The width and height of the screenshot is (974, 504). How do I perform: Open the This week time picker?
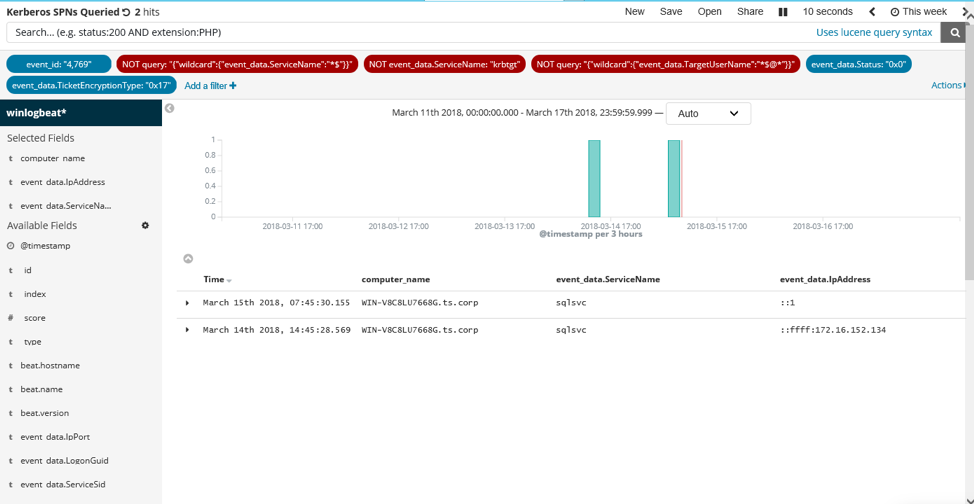tap(918, 12)
